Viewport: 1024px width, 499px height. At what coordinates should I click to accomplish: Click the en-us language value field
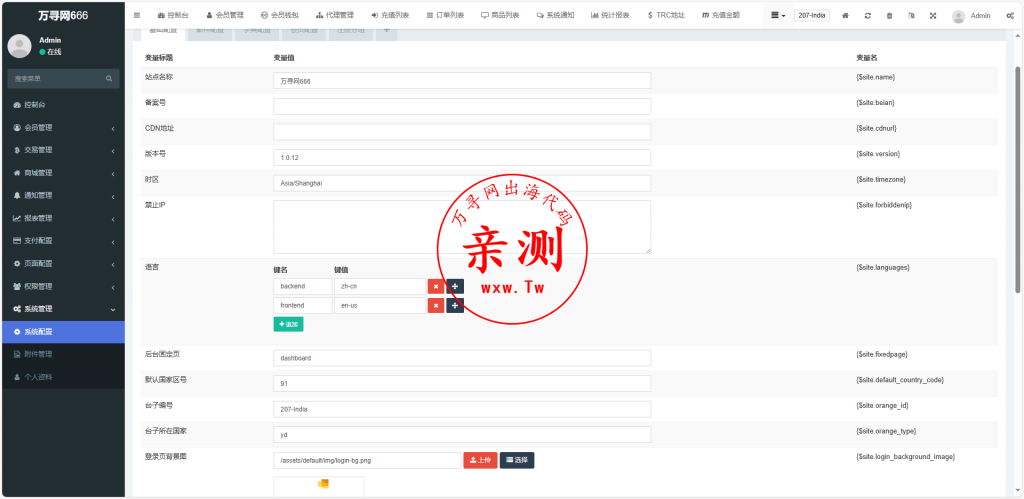(379, 306)
